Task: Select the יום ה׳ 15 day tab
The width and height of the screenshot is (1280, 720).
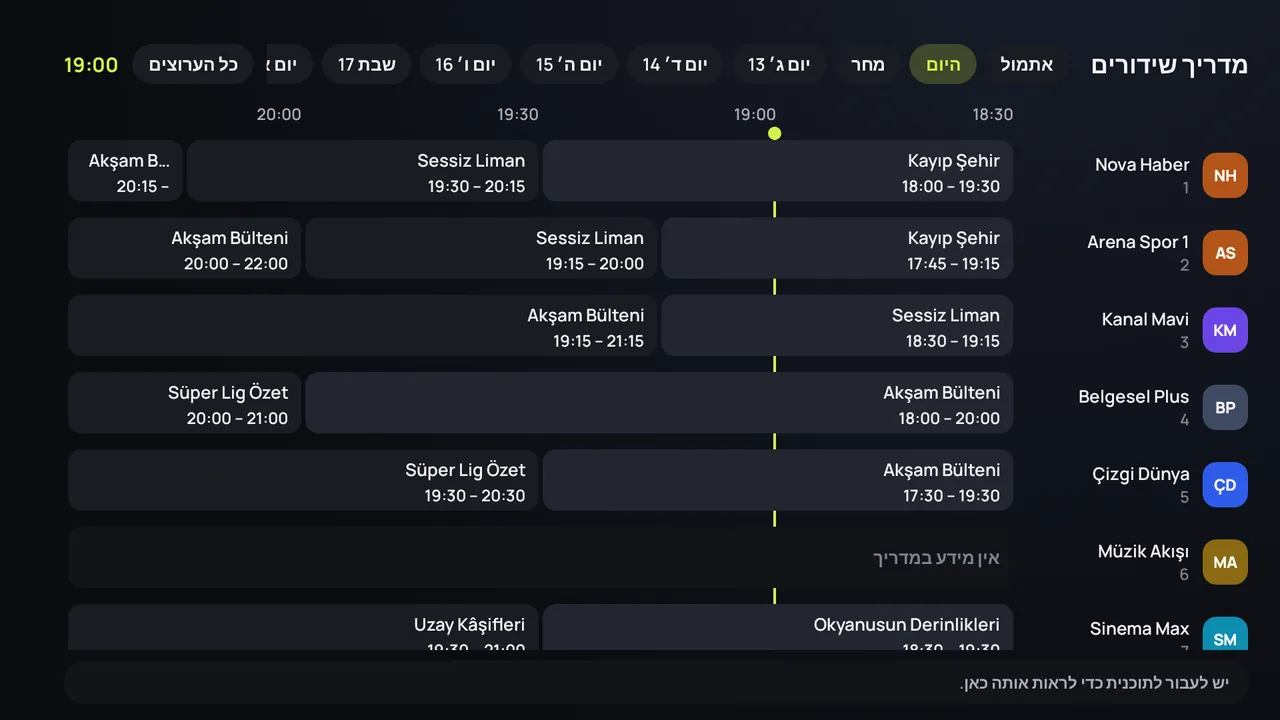Action: (569, 65)
